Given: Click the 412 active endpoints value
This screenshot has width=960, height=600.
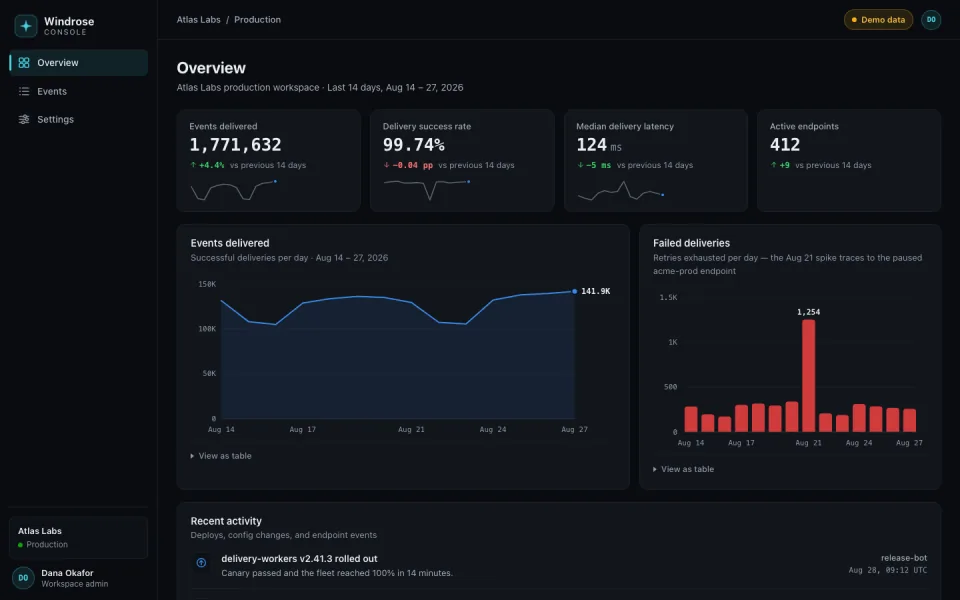Looking at the screenshot, I should click(785, 144).
